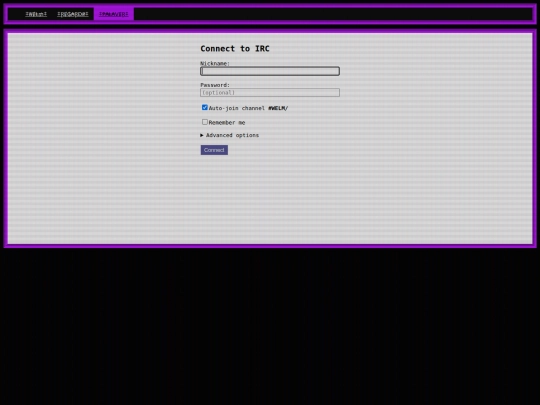
Task: Click the 'Password:' label text
Action: 215,85
